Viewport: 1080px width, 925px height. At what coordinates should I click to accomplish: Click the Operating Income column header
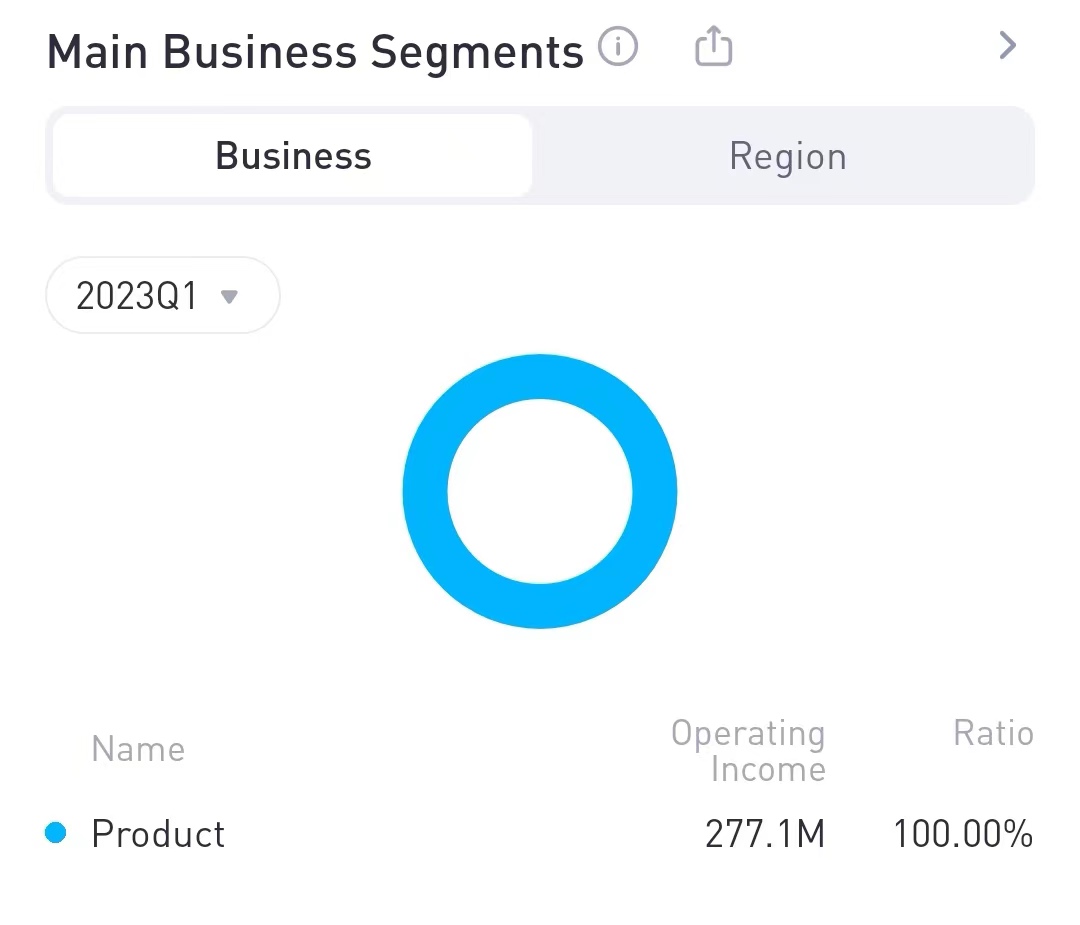click(748, 751)
